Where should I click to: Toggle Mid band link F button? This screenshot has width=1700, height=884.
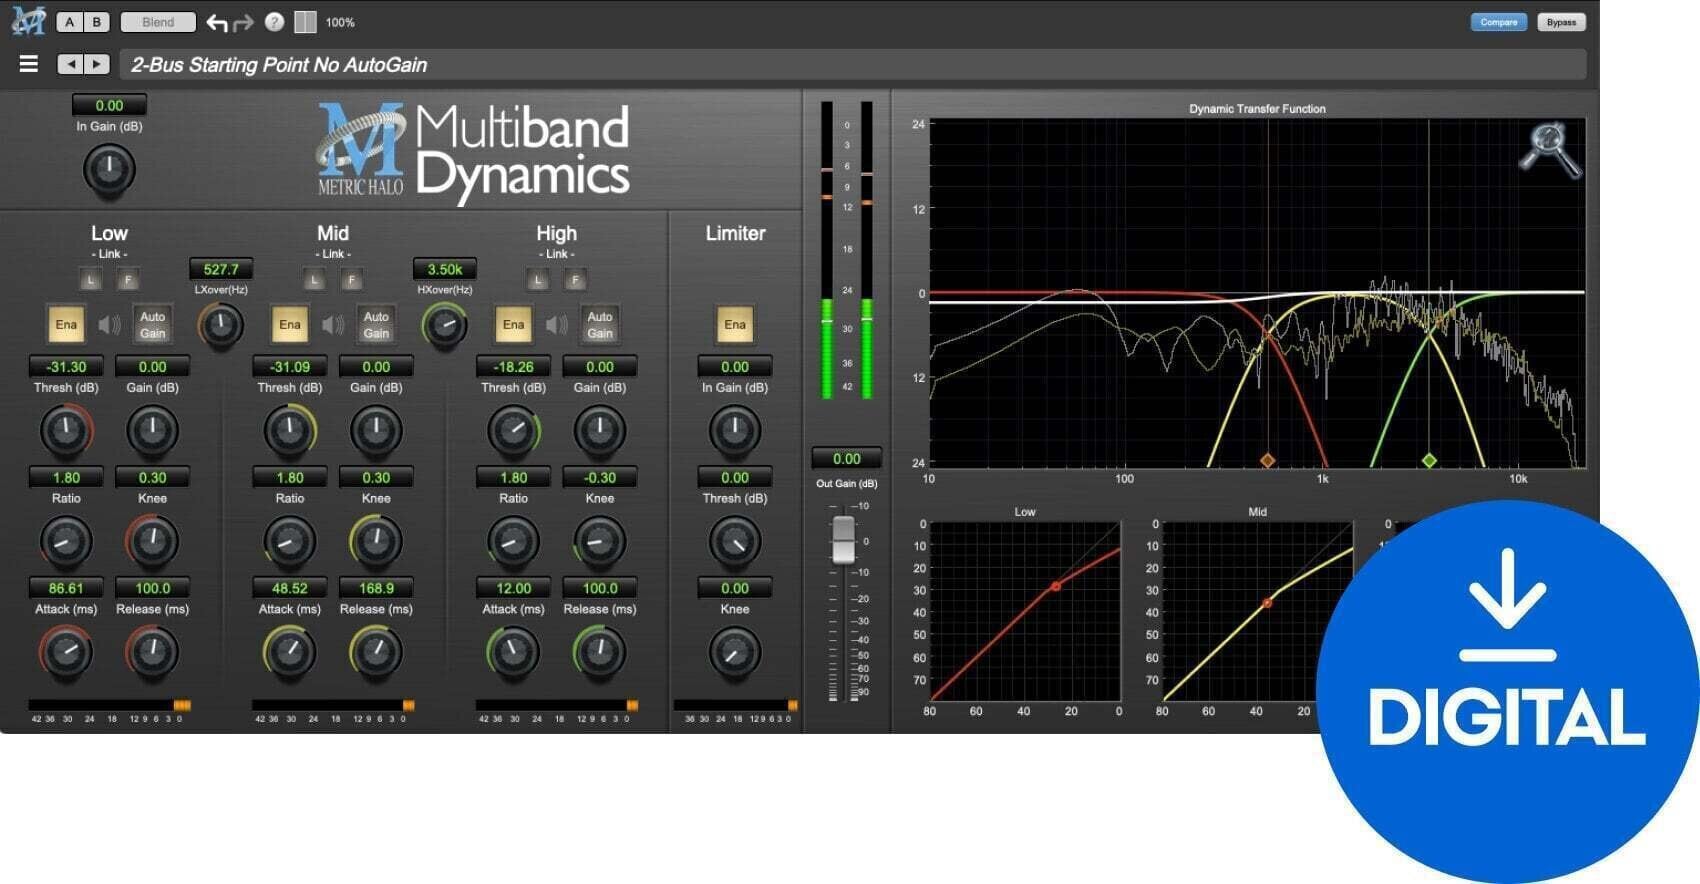click(351, 280)
